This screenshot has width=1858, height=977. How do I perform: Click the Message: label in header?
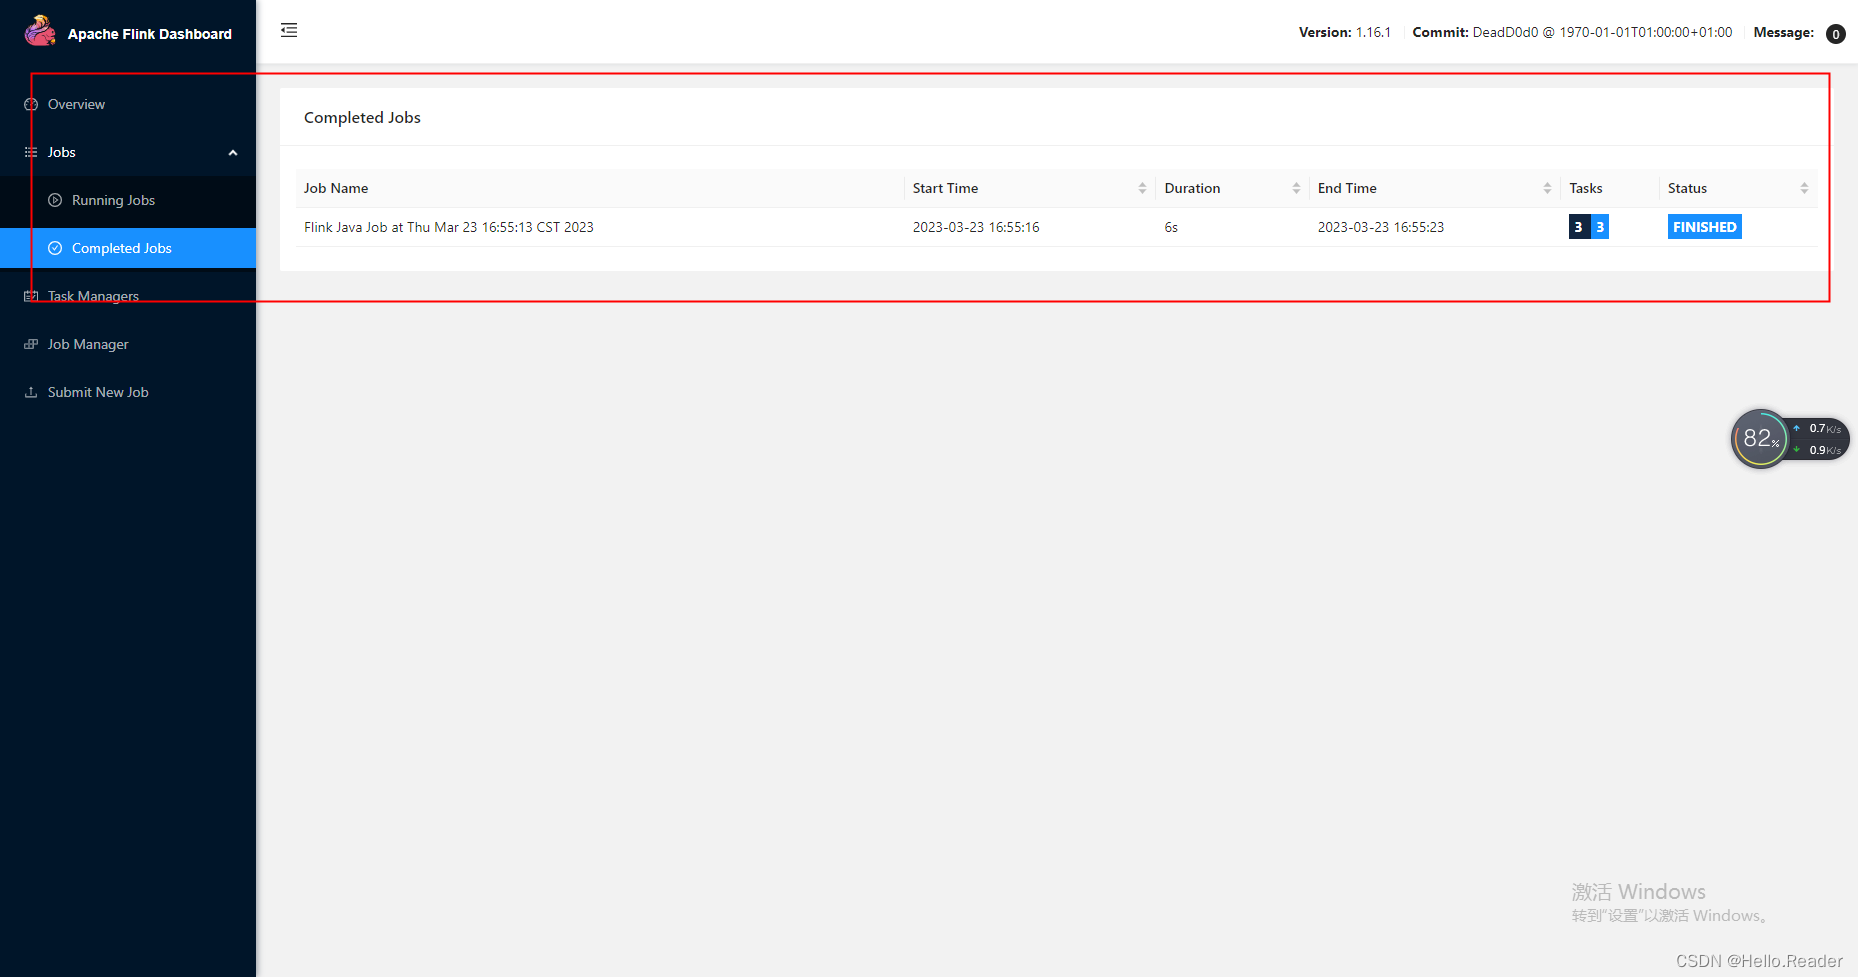[x=1783, y=32]
